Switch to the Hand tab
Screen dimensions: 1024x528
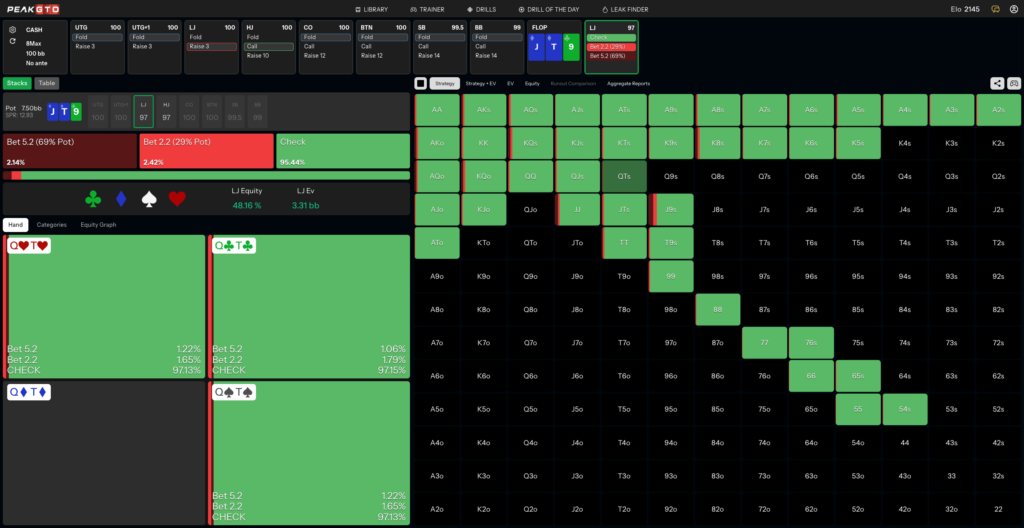point(16,225)
